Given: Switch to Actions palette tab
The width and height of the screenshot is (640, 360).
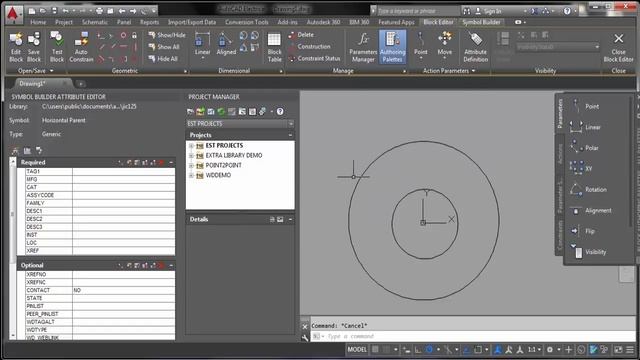Looking at the screenshot, I should pyautogui.click(x=560, y=154).
